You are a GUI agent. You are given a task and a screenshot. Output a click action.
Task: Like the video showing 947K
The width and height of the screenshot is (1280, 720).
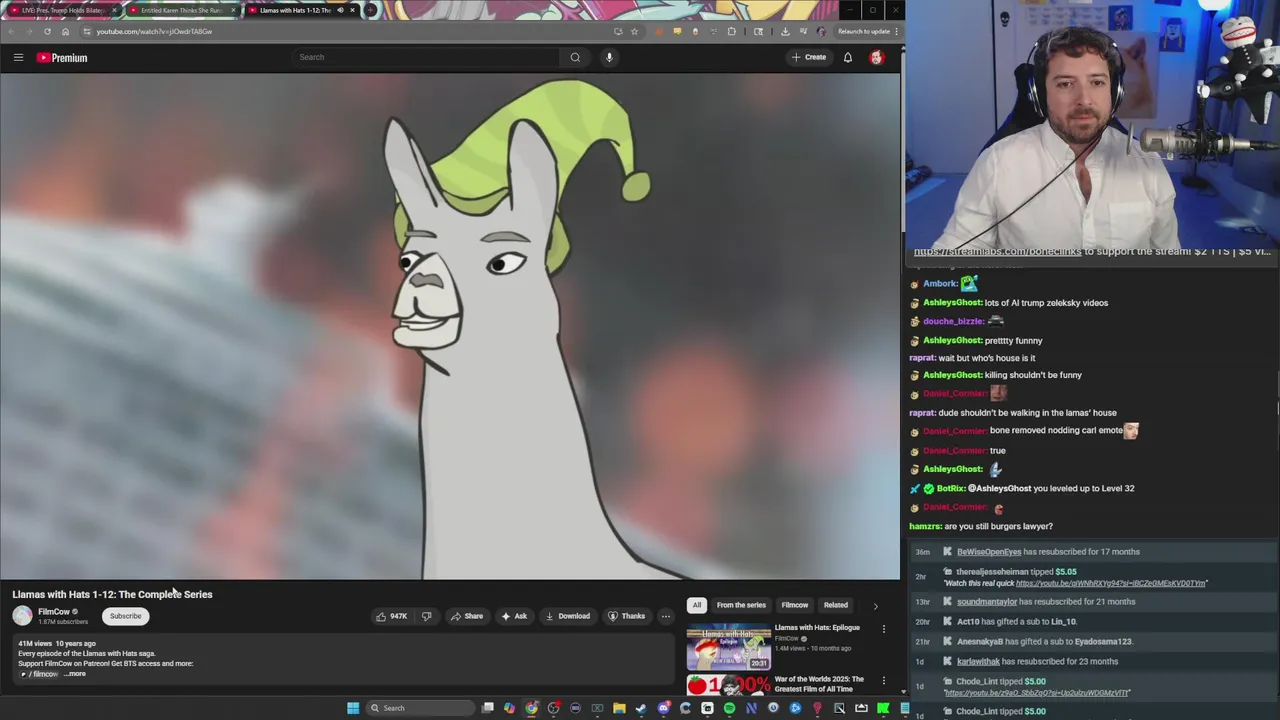point(392,616)
